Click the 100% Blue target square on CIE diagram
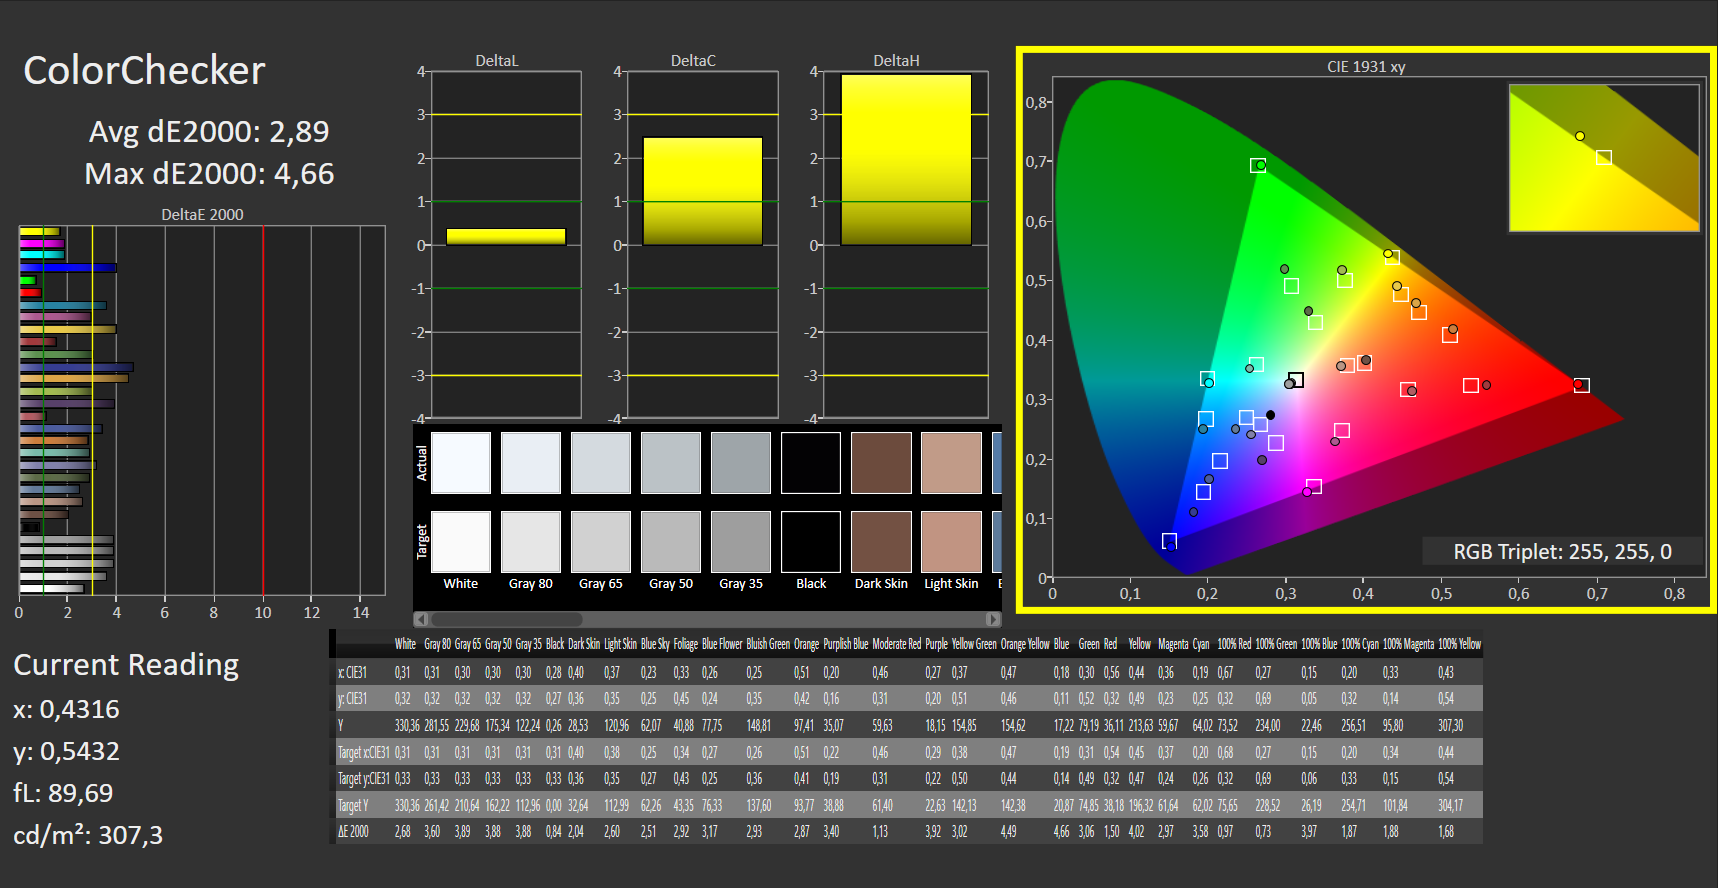Viewport: 1718px width, 888px height. tap(1169, 541)
